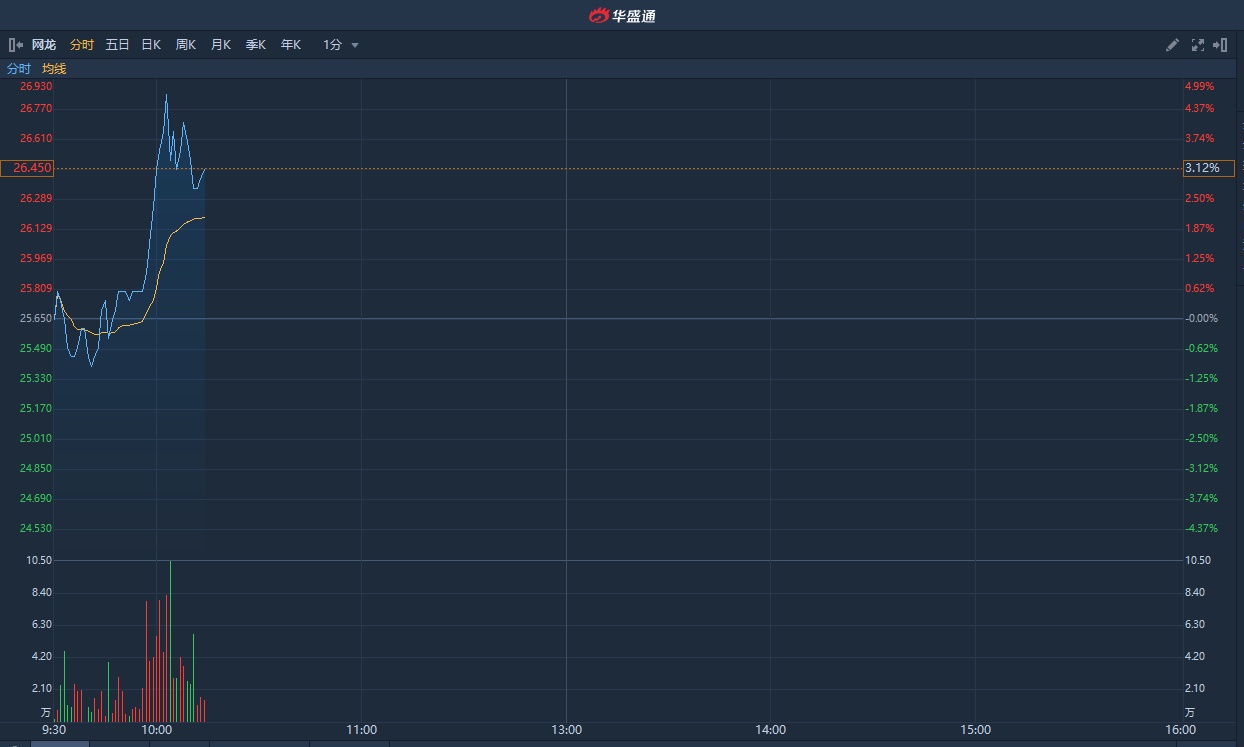Viewport: 1244px width, 747px height.
Task: Toggle the 均线 average line legend
Action: (x=54, y=69)
